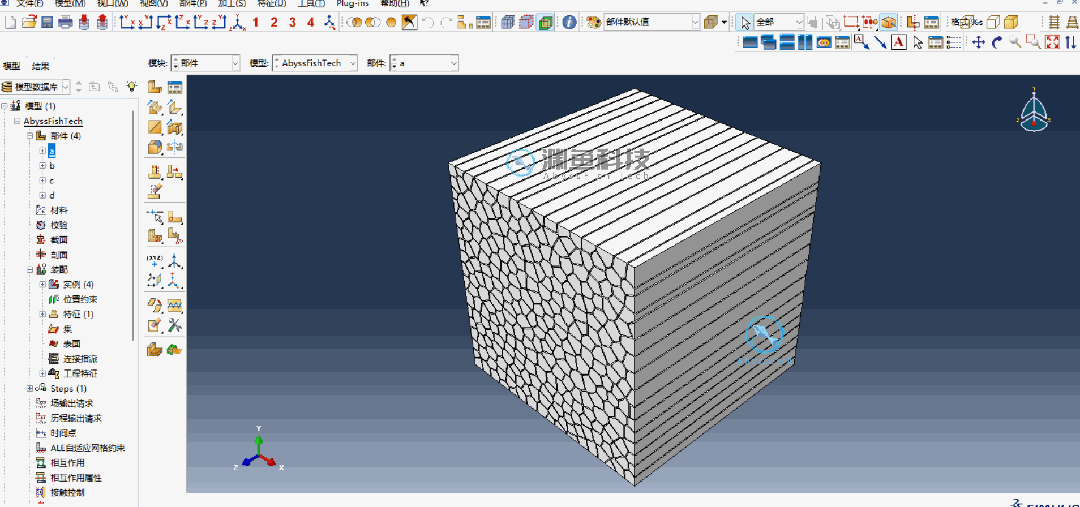Expand the Steps (1) node
1080x507 pixels.
coord(30,389)
